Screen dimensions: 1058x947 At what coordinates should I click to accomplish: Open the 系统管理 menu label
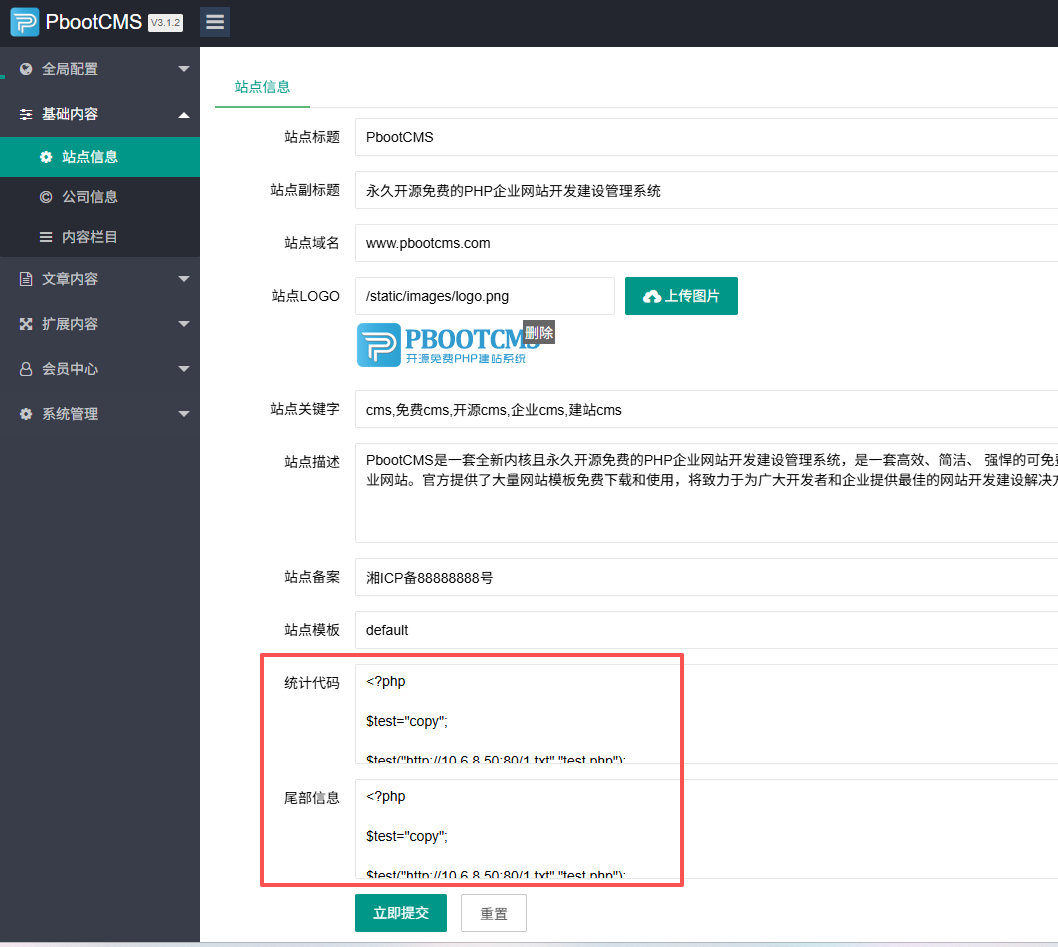pyautogui.click(x=69, y=414)
